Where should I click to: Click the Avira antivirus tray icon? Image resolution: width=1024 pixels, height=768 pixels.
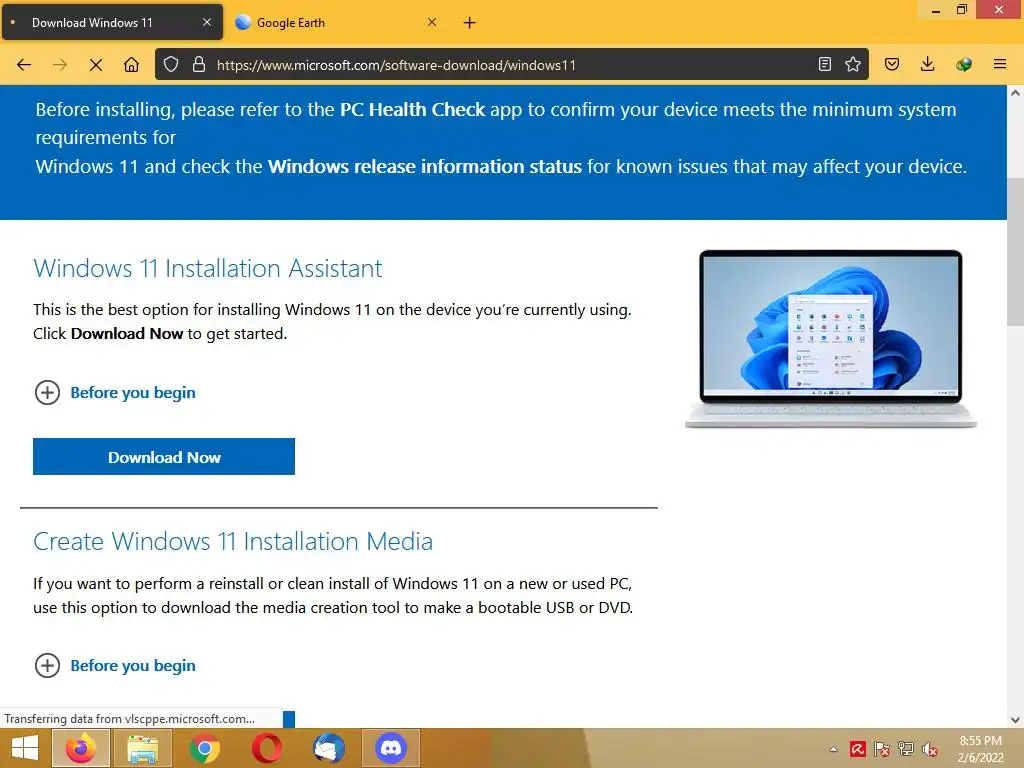[857, 749]
